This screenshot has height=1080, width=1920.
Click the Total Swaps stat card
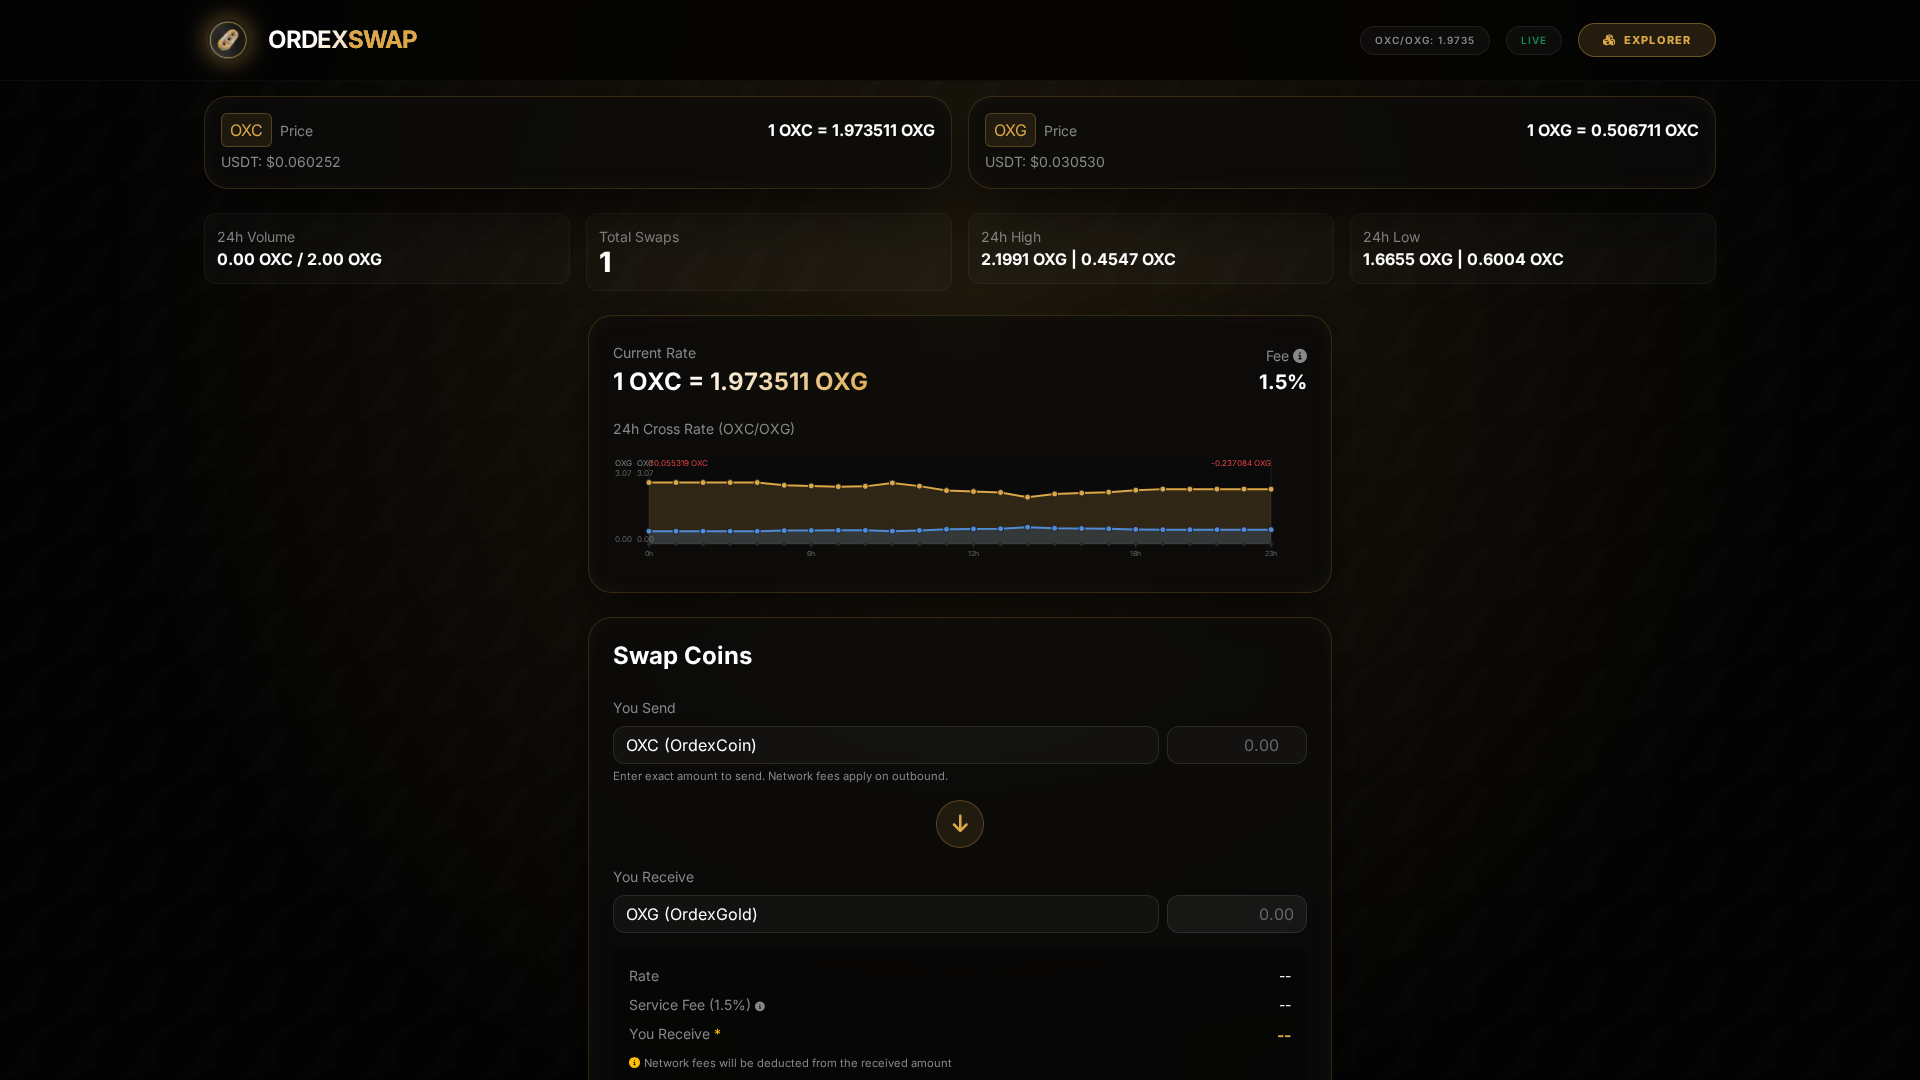pyautogui.click(x=768, y=251)
